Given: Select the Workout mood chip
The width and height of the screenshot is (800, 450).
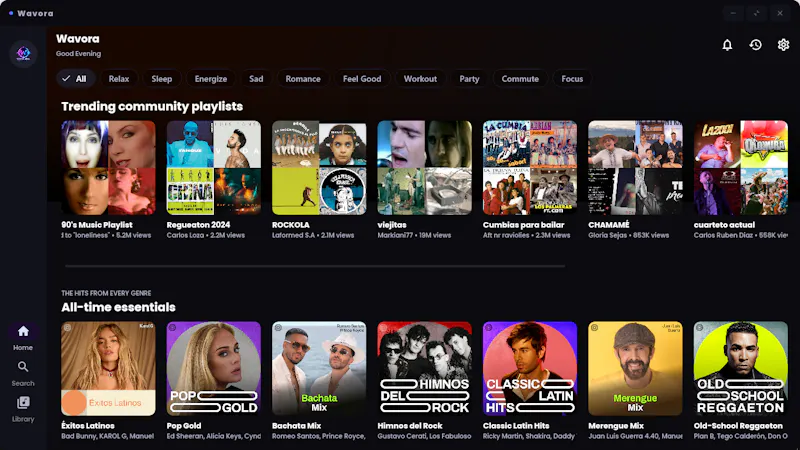Looking at the screenshot, I should pyautogui.click(x=420, y=79).
